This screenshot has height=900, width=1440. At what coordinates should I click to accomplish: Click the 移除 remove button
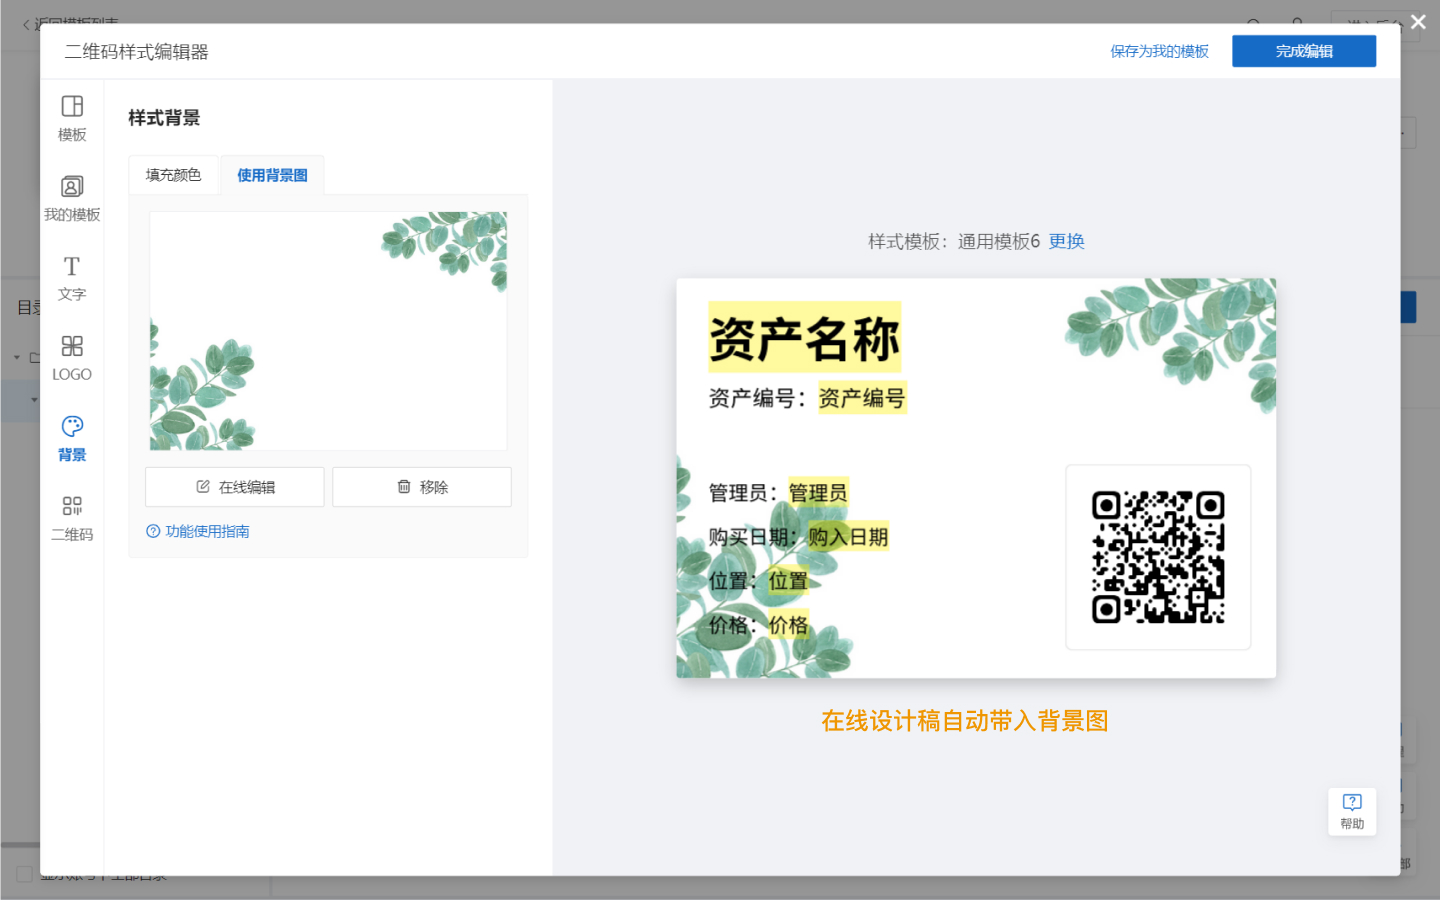click(x=422, y=487)
